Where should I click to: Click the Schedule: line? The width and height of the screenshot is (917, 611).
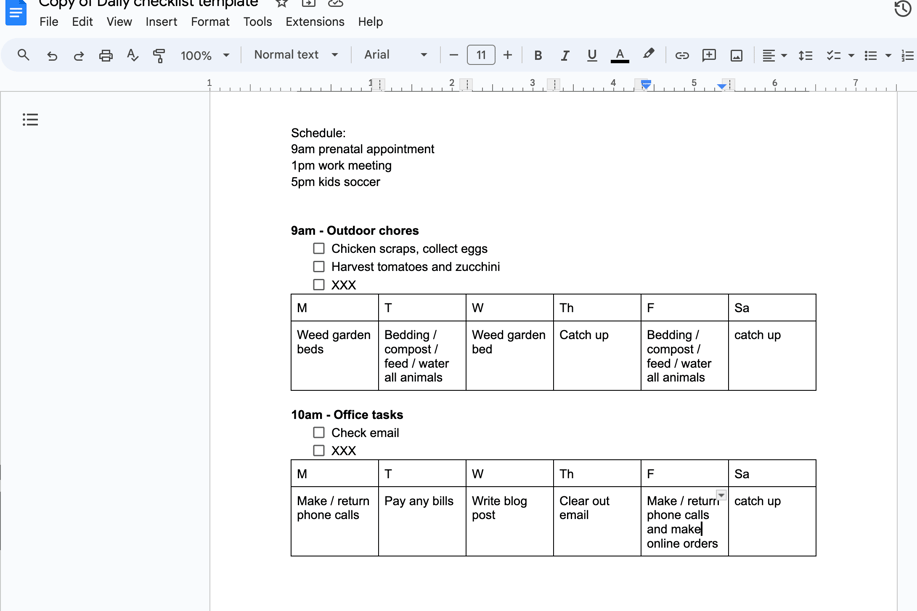click(318, 133)
